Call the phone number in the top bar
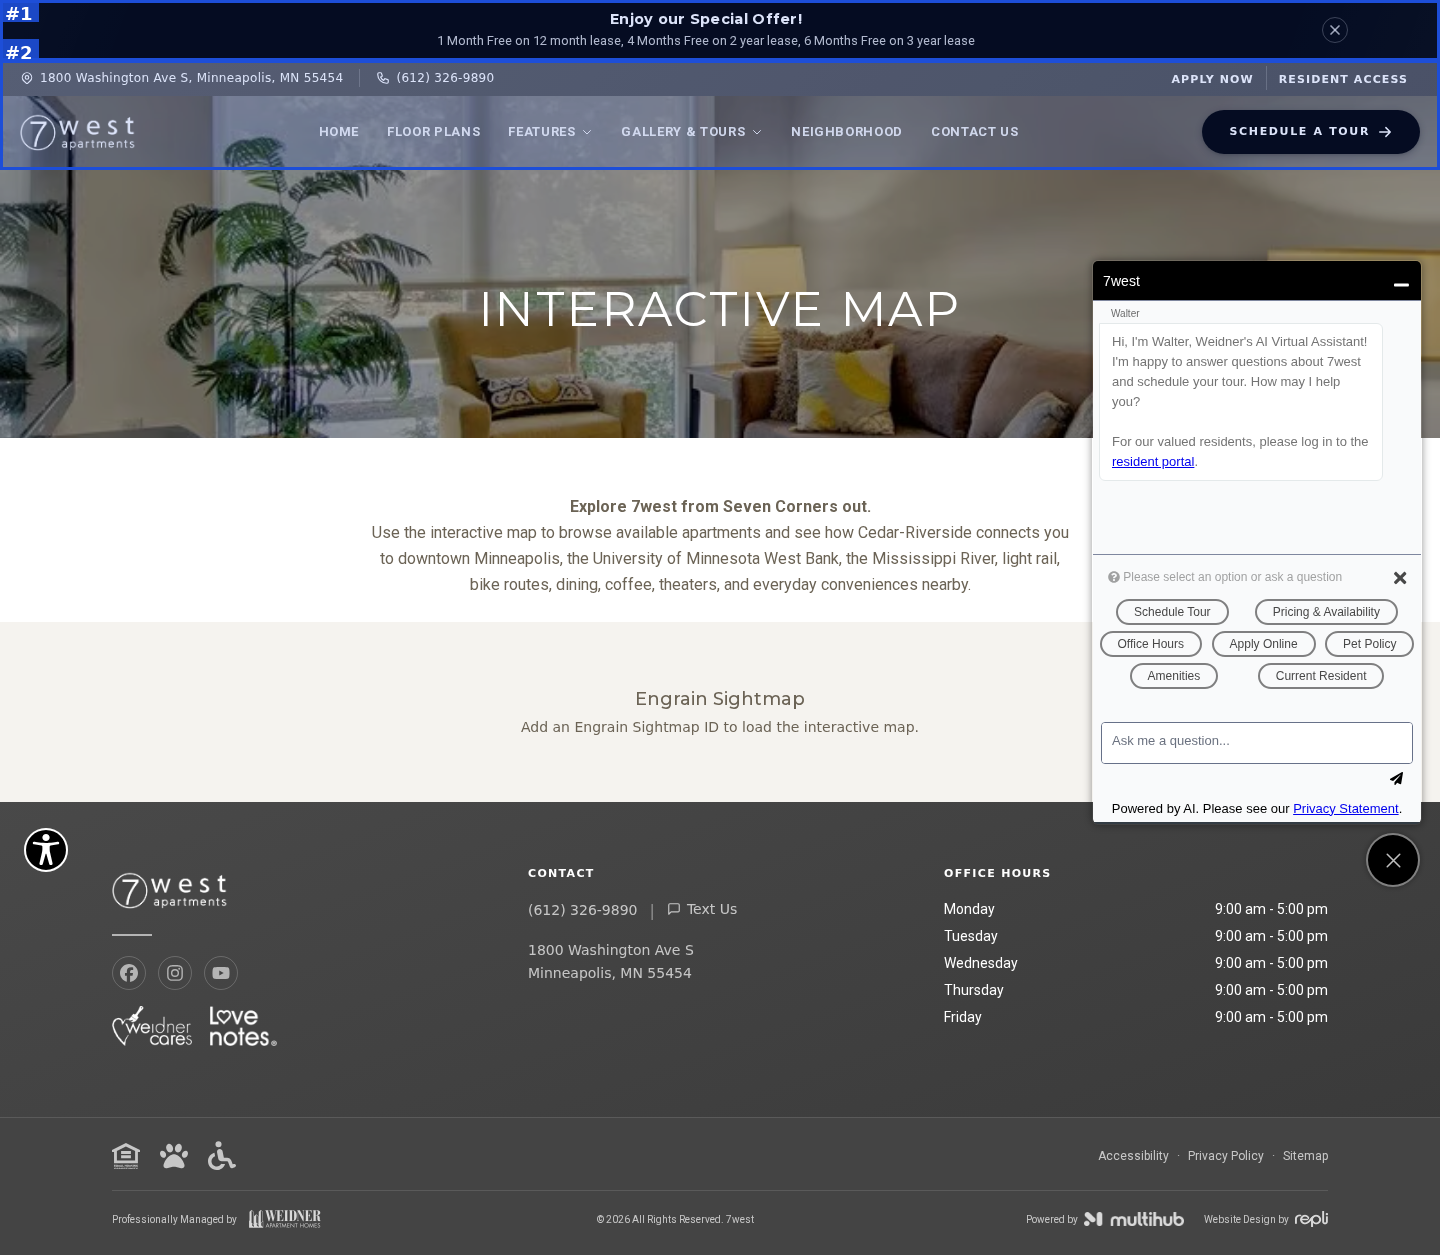The width and height of the screenshot is (1440, 1255). pyautogui.click(x=445, y=78)
